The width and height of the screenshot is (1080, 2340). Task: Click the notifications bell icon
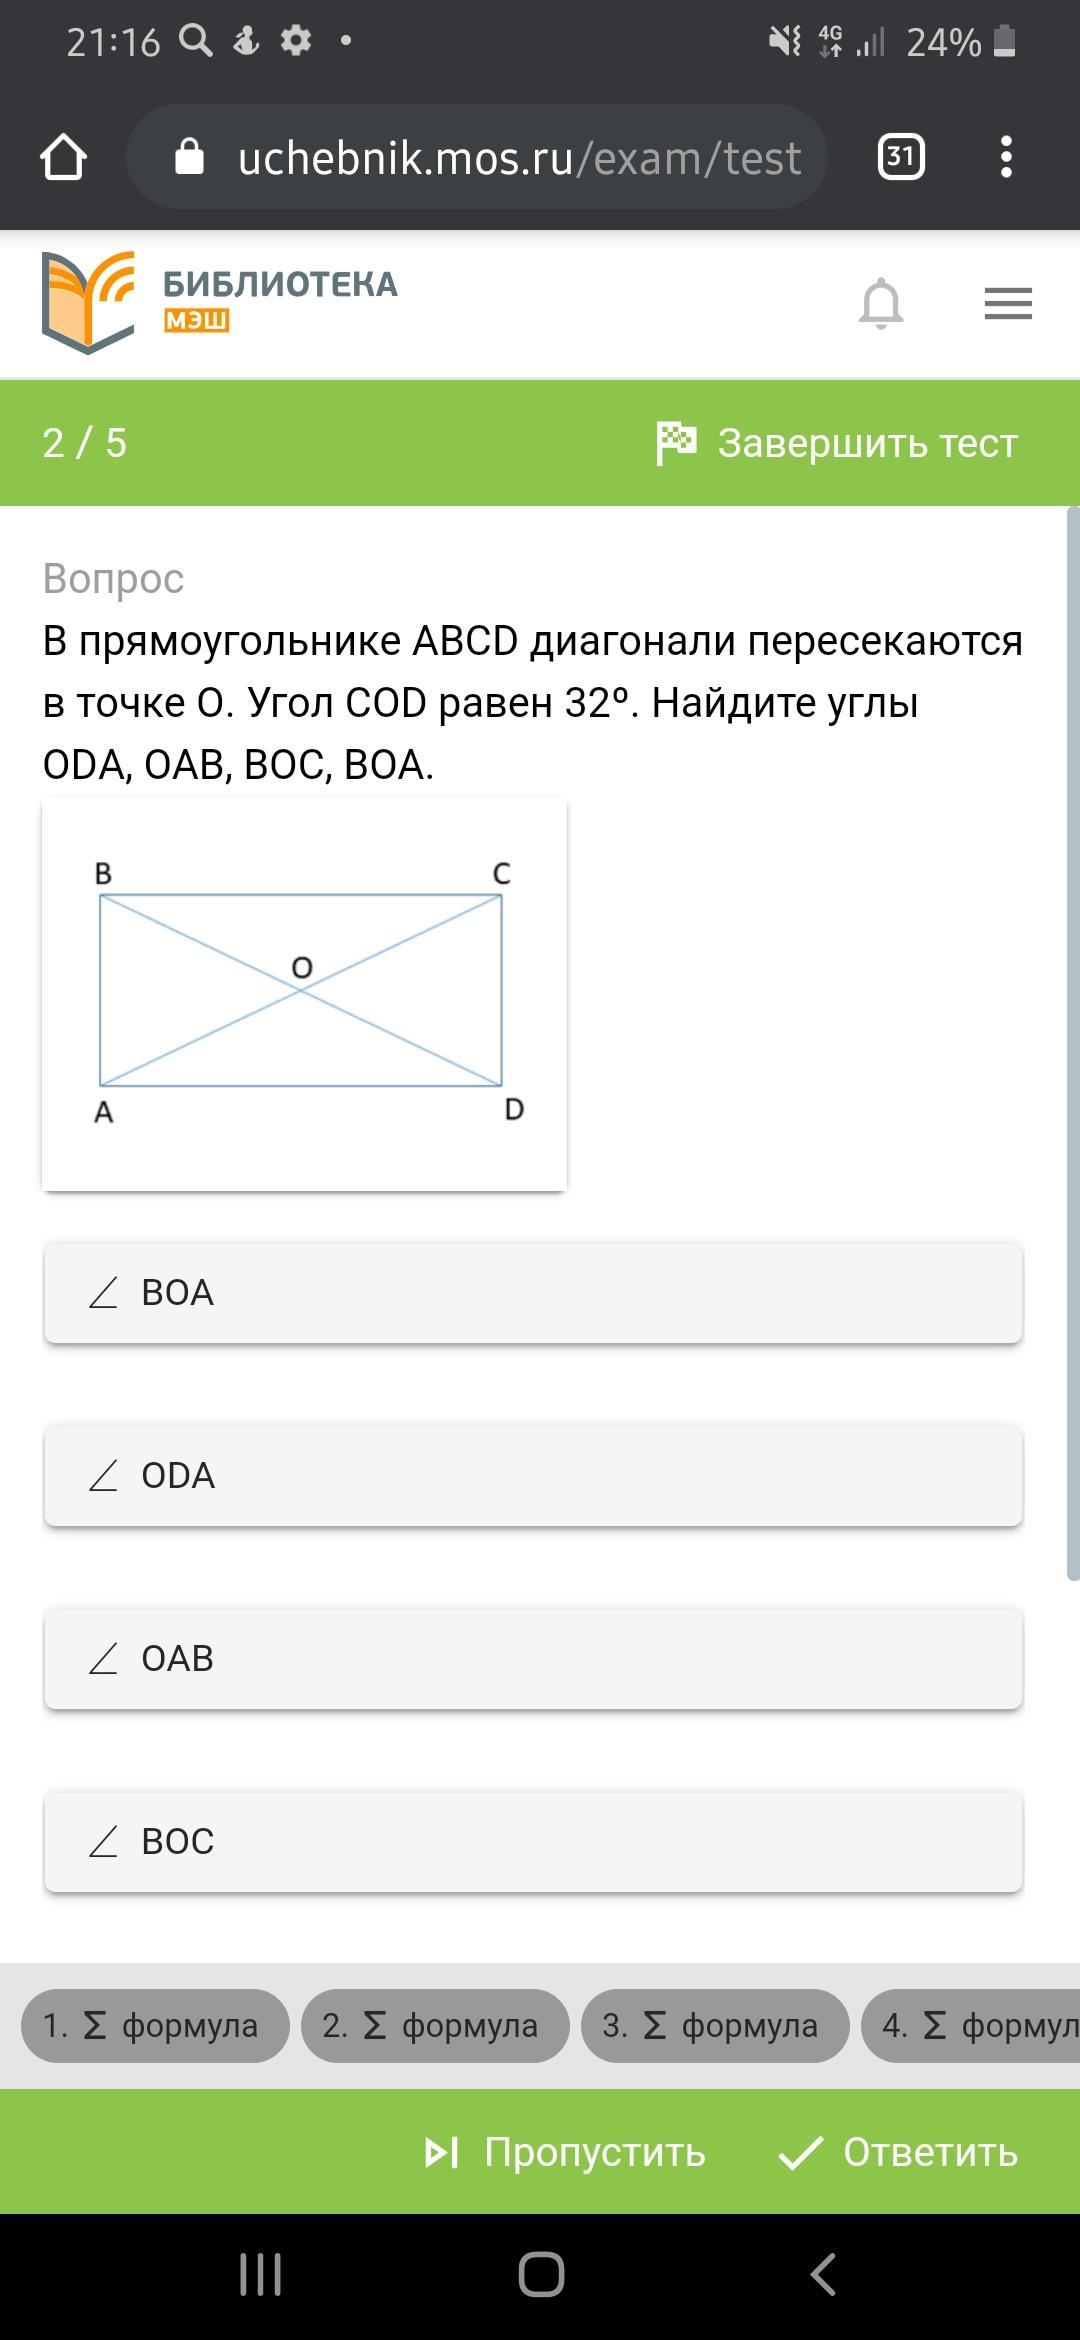[x=881, y=303]
